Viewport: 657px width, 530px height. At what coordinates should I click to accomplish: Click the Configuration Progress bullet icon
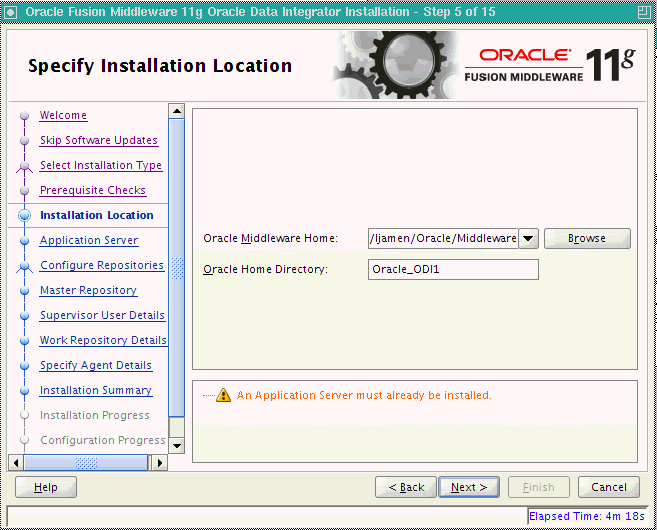point(25,440)
